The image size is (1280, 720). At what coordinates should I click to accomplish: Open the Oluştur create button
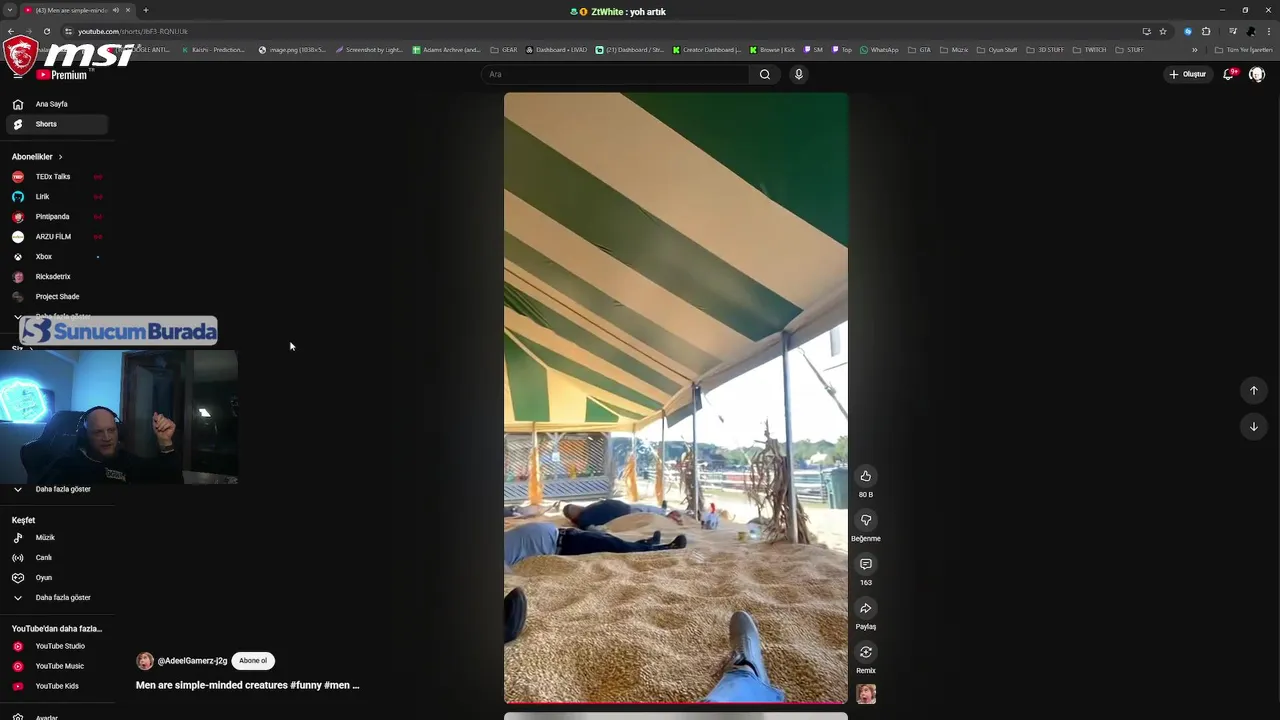point(1188,74)
